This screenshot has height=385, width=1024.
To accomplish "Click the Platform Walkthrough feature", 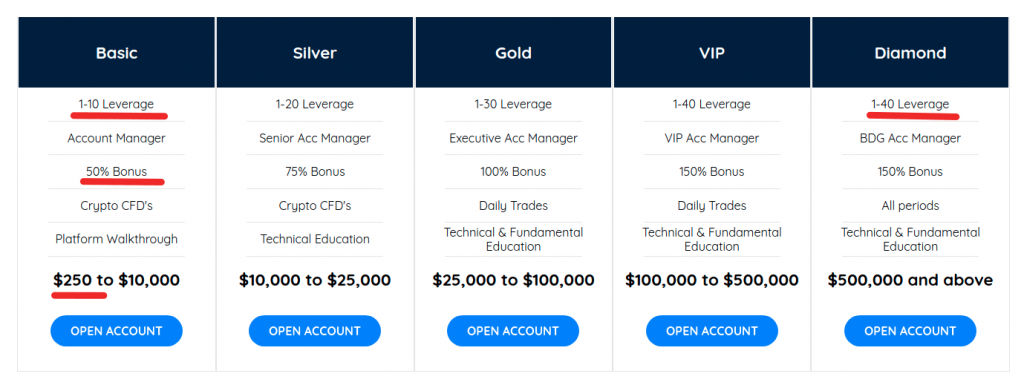I will (x=116, y=239).
